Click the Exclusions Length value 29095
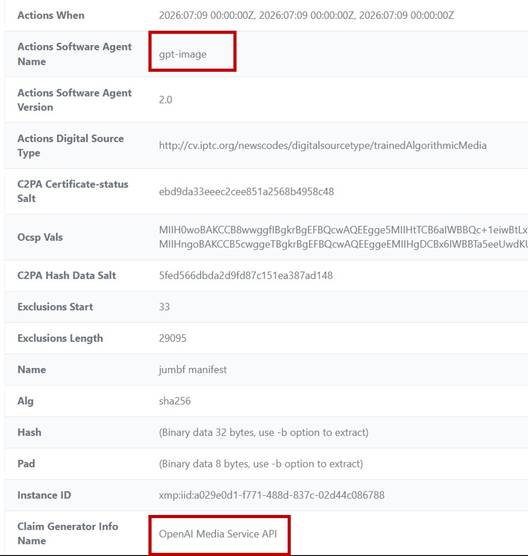Screen dimensions: 528x556 [173, 338]
